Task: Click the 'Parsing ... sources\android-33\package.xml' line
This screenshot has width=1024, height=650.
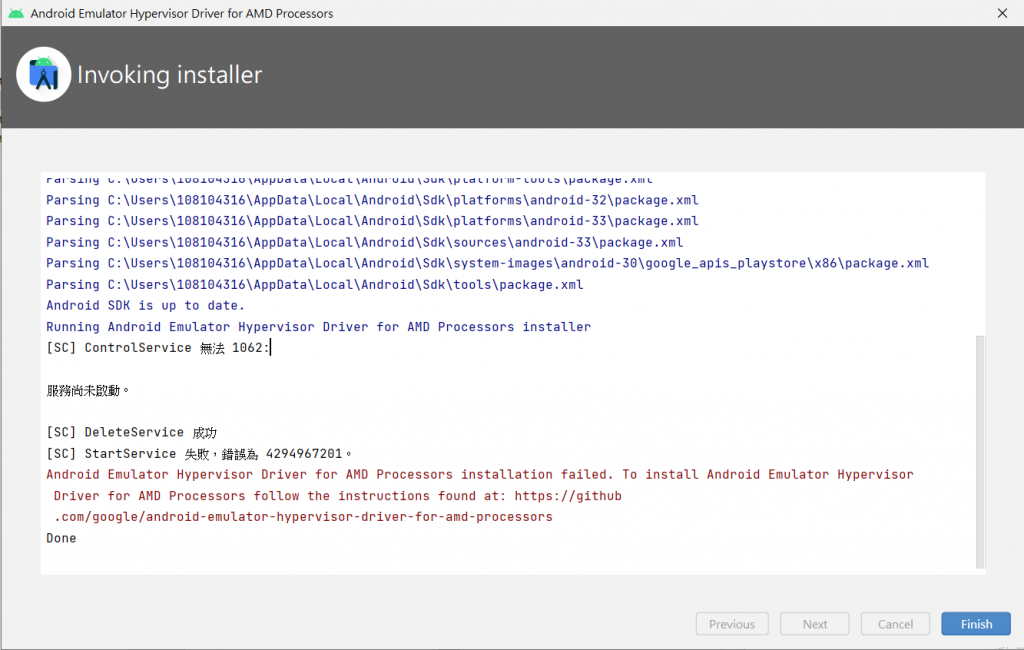Action: 364,242
